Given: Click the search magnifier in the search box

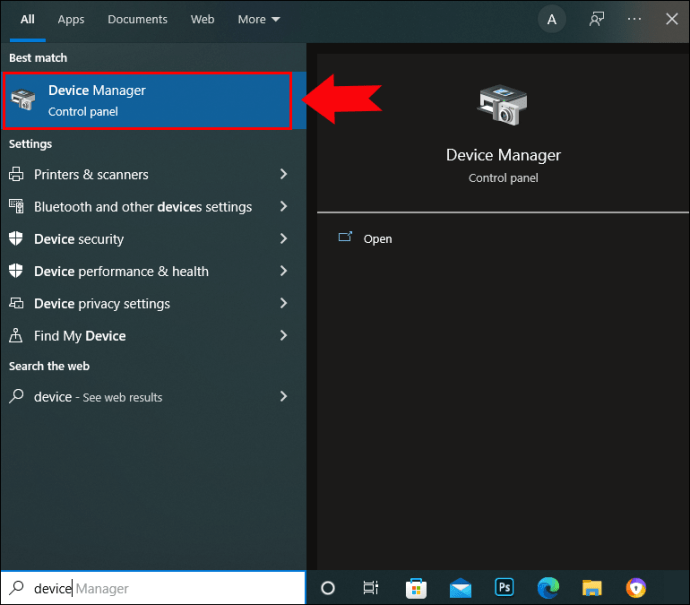Looking at the screenshot, I should point(17,587).
